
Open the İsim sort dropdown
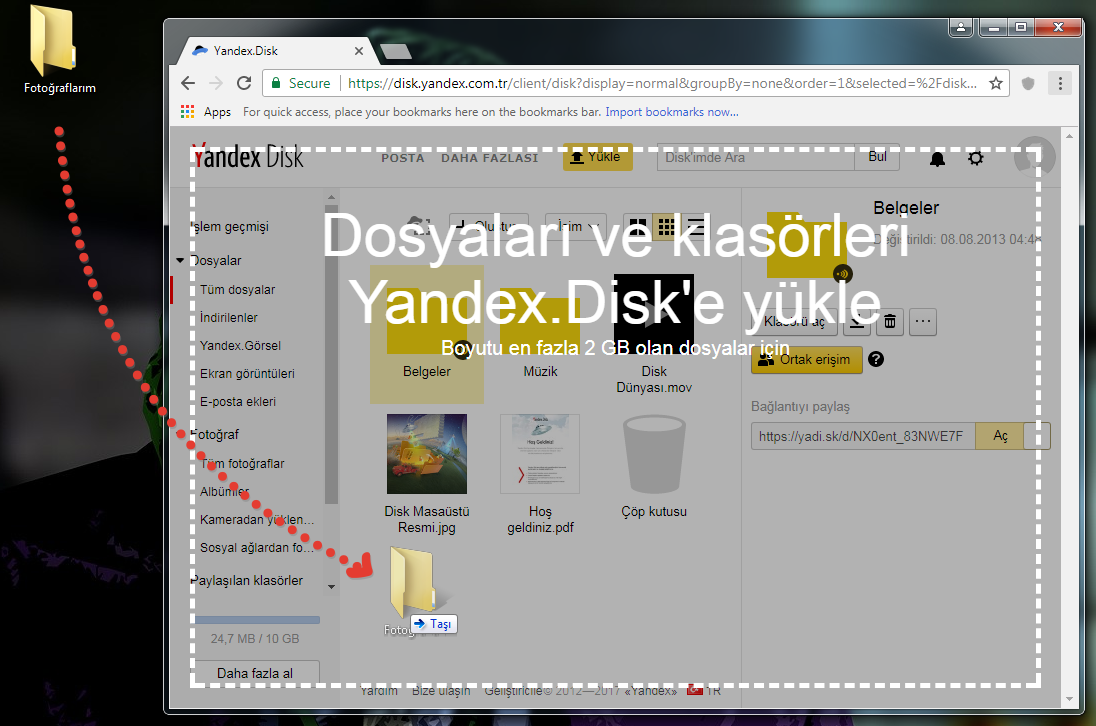pos(575,226)
